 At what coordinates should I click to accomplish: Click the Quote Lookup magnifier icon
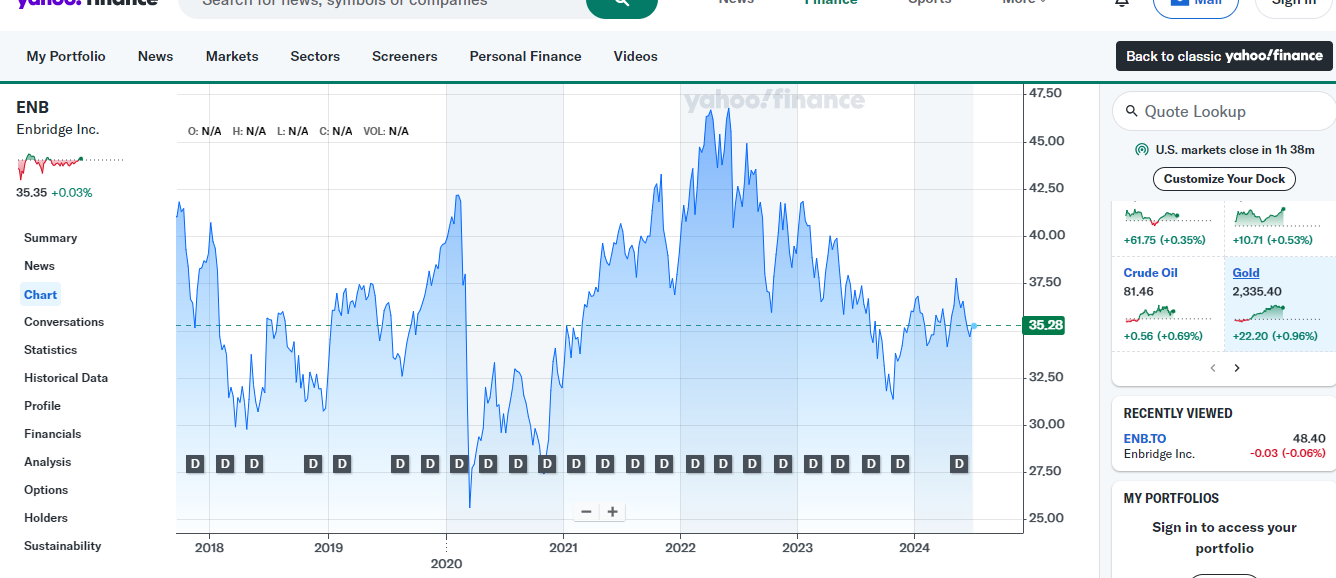click(1132, 112)
